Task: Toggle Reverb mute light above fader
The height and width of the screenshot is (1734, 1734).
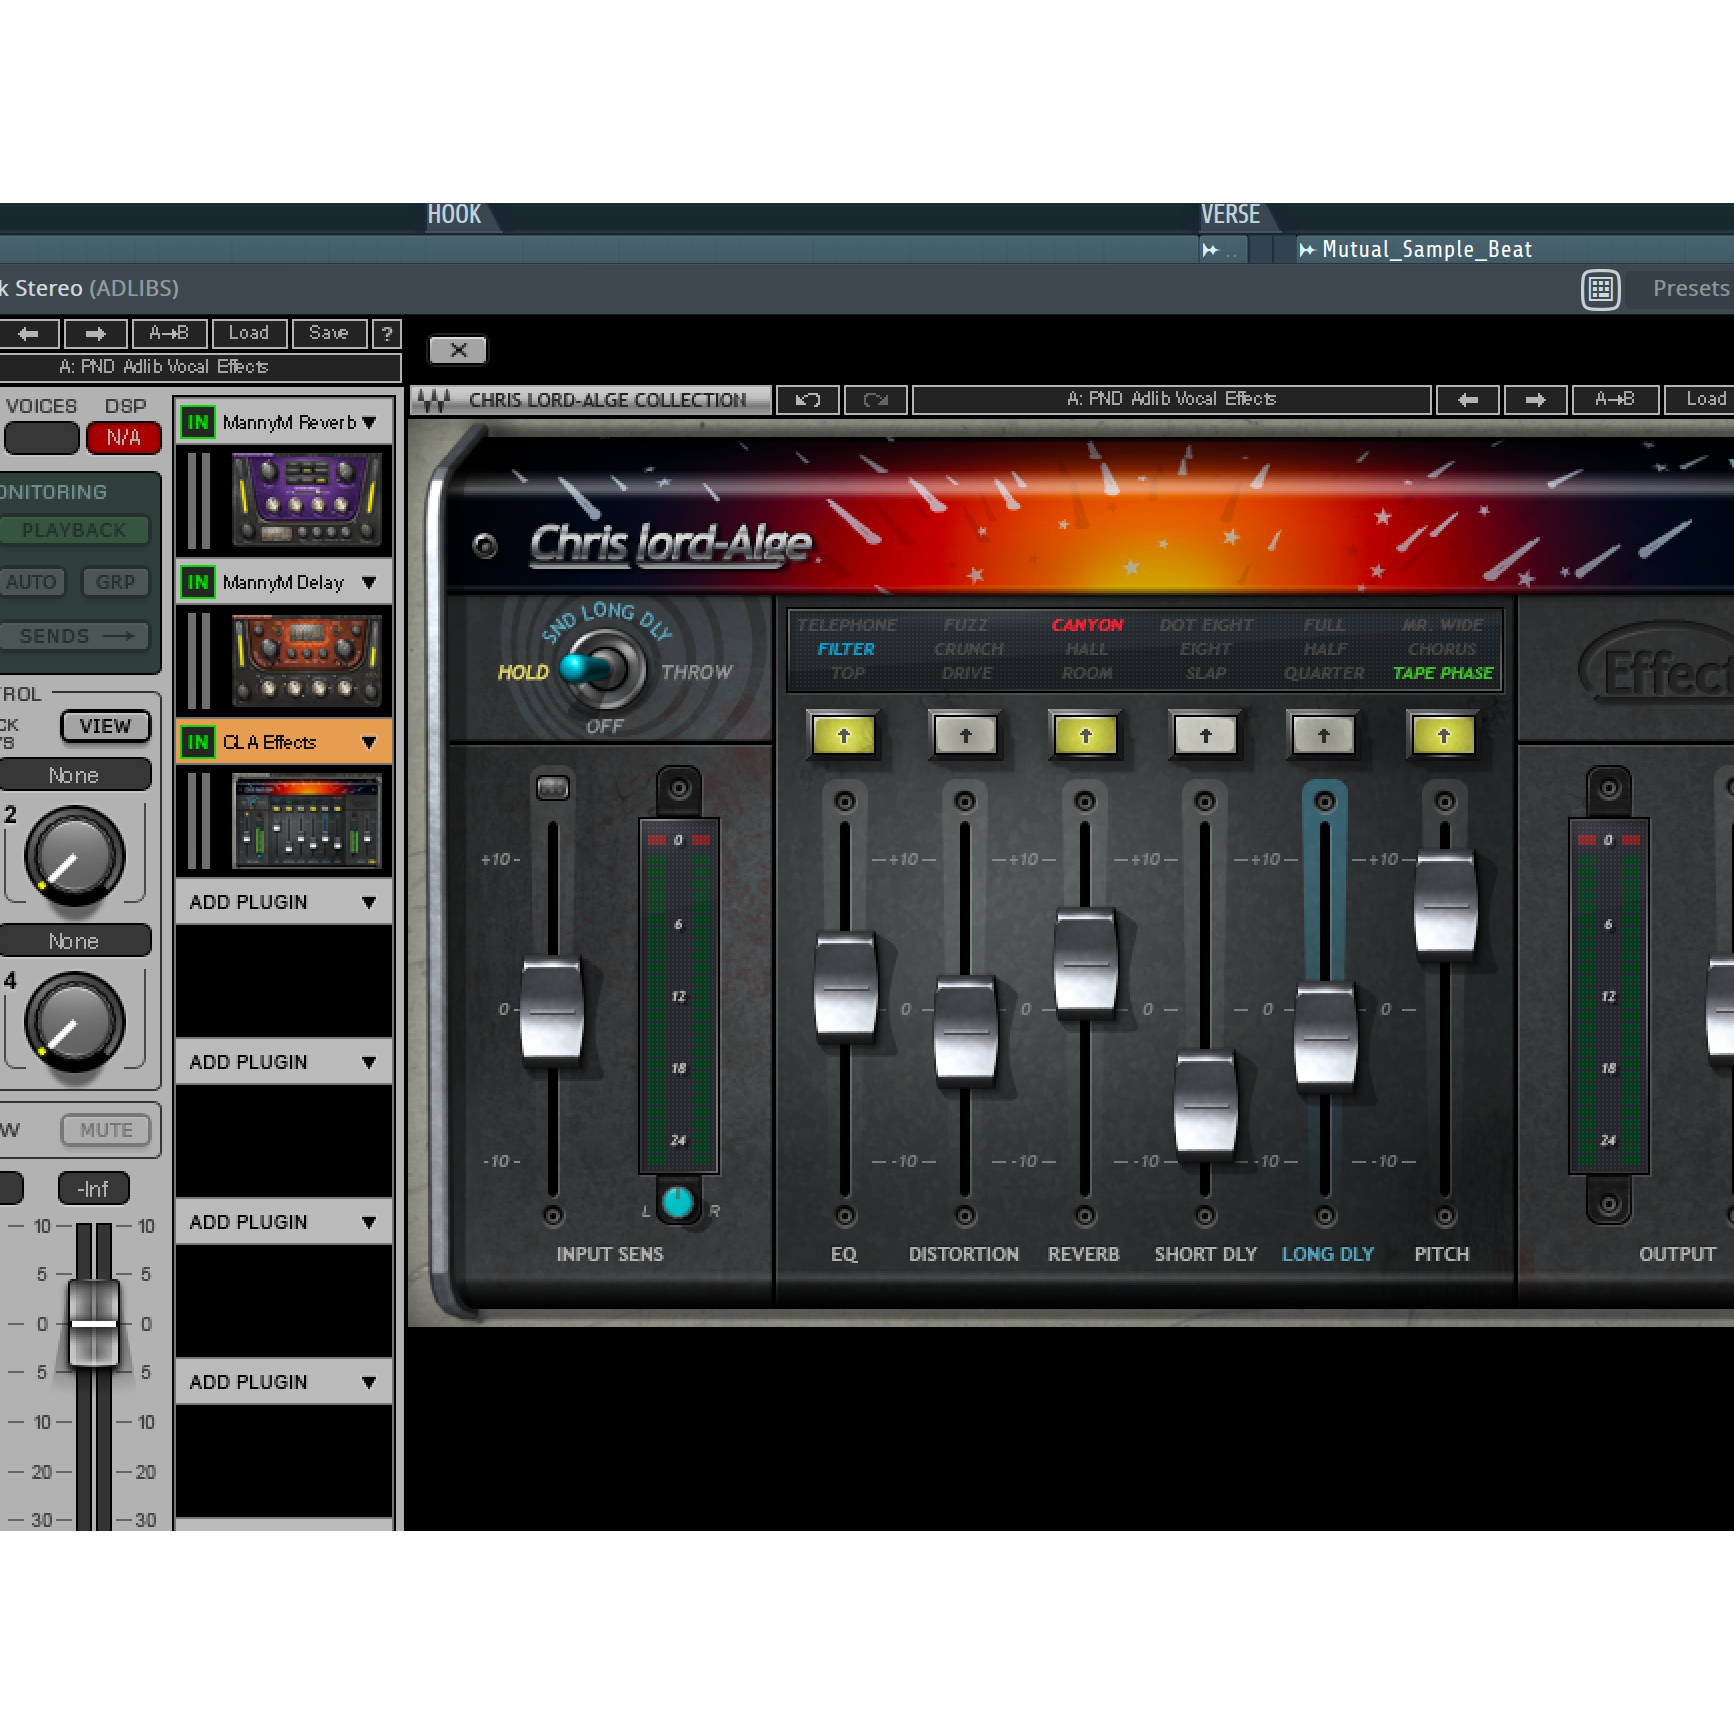Action: point(1085,801)
